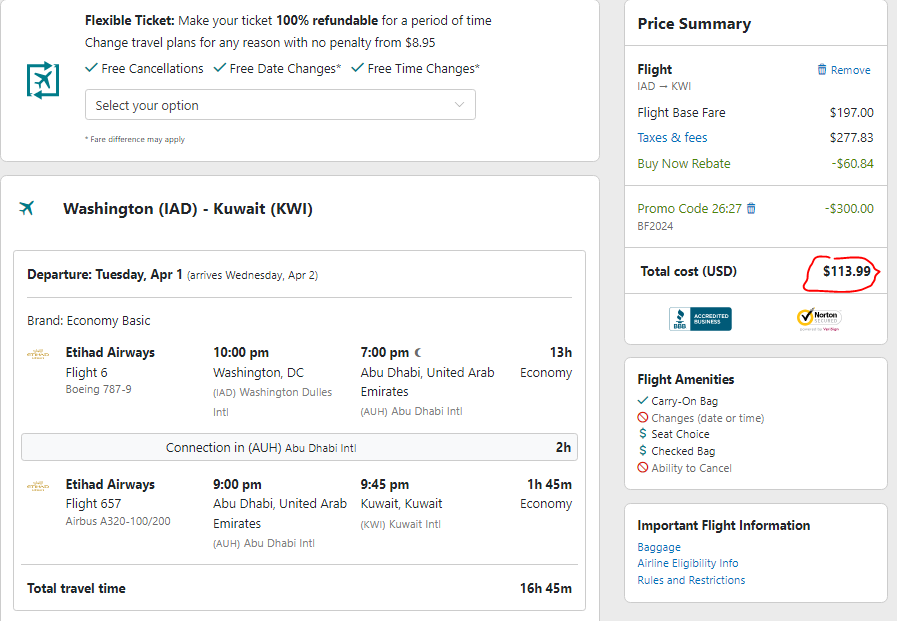Screen dimensions: 897x621
Task: Click the airplane icon beside Washington (IAD)
Action: (x=26, y=208)
